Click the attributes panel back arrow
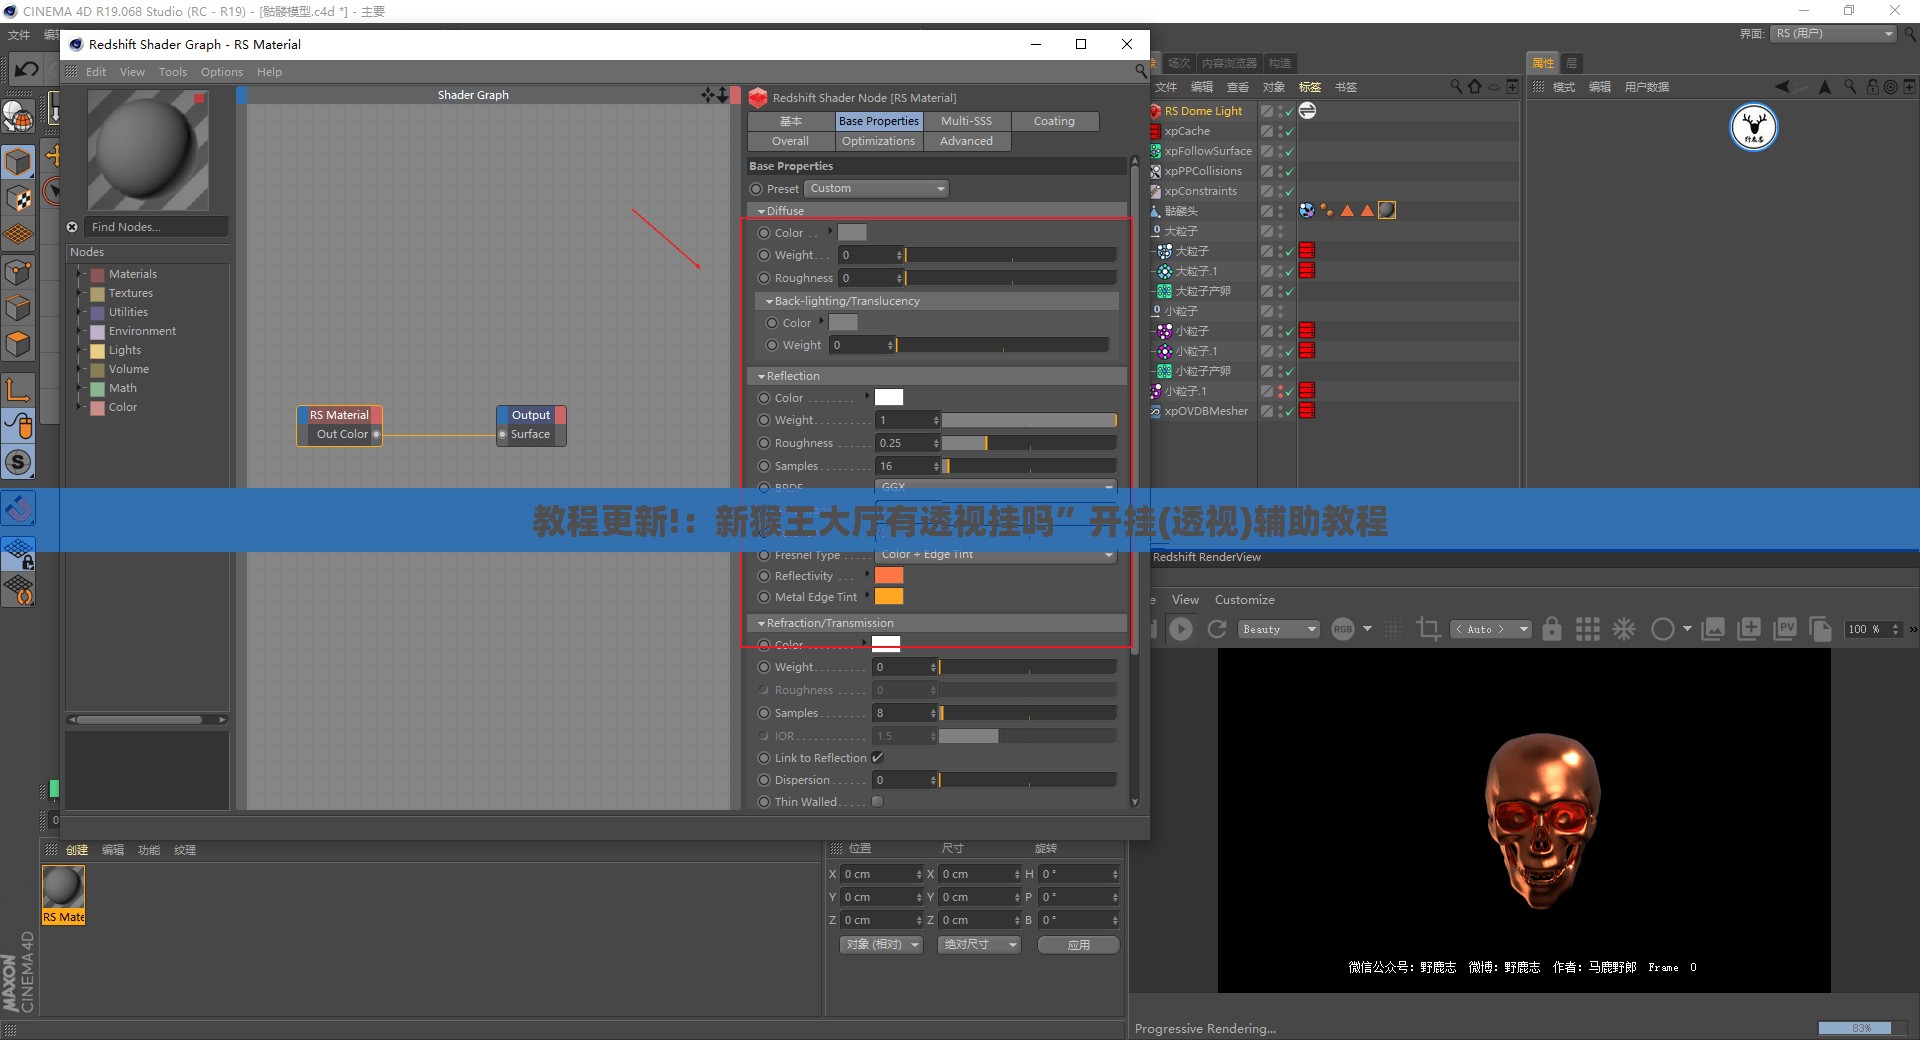The width and height of the screenshot is (1920, 1040). [x=1782, y=87]
